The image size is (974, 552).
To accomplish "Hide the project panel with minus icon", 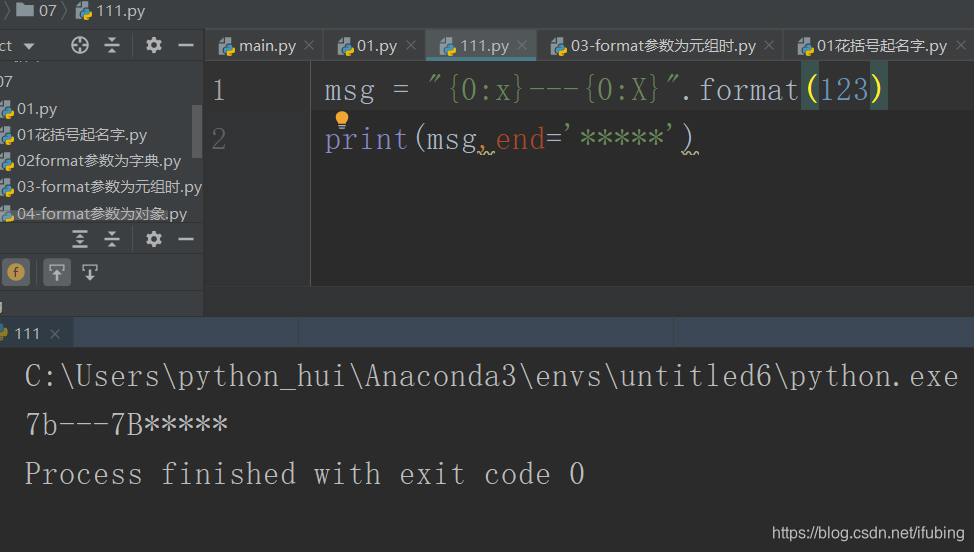I will (x=186, y=45).
